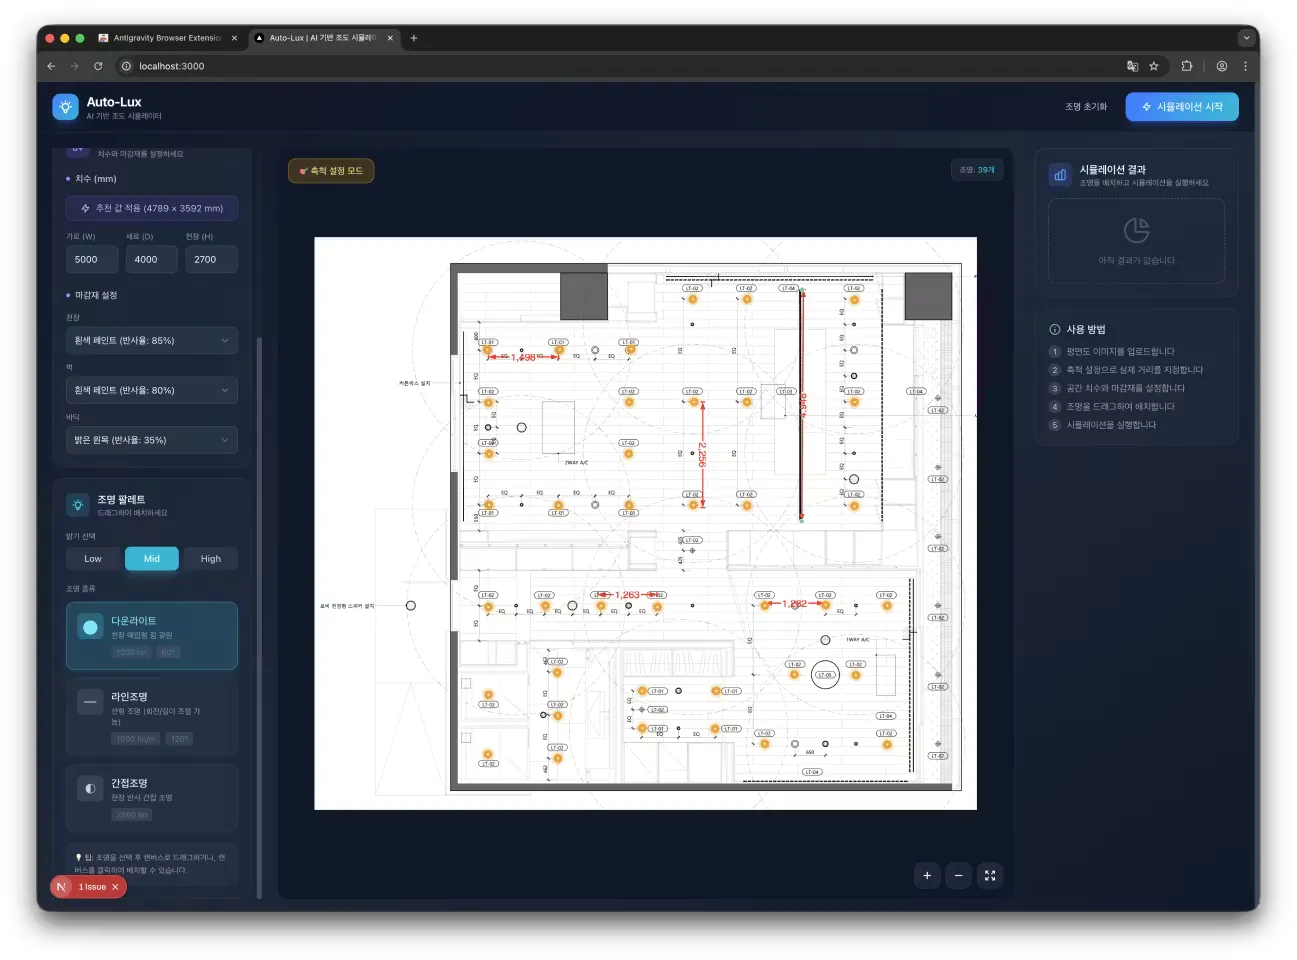This screenshot has width=1297, height=960.
Task: Expand the browser tab search chevron
Action: tap(1246, 38)
